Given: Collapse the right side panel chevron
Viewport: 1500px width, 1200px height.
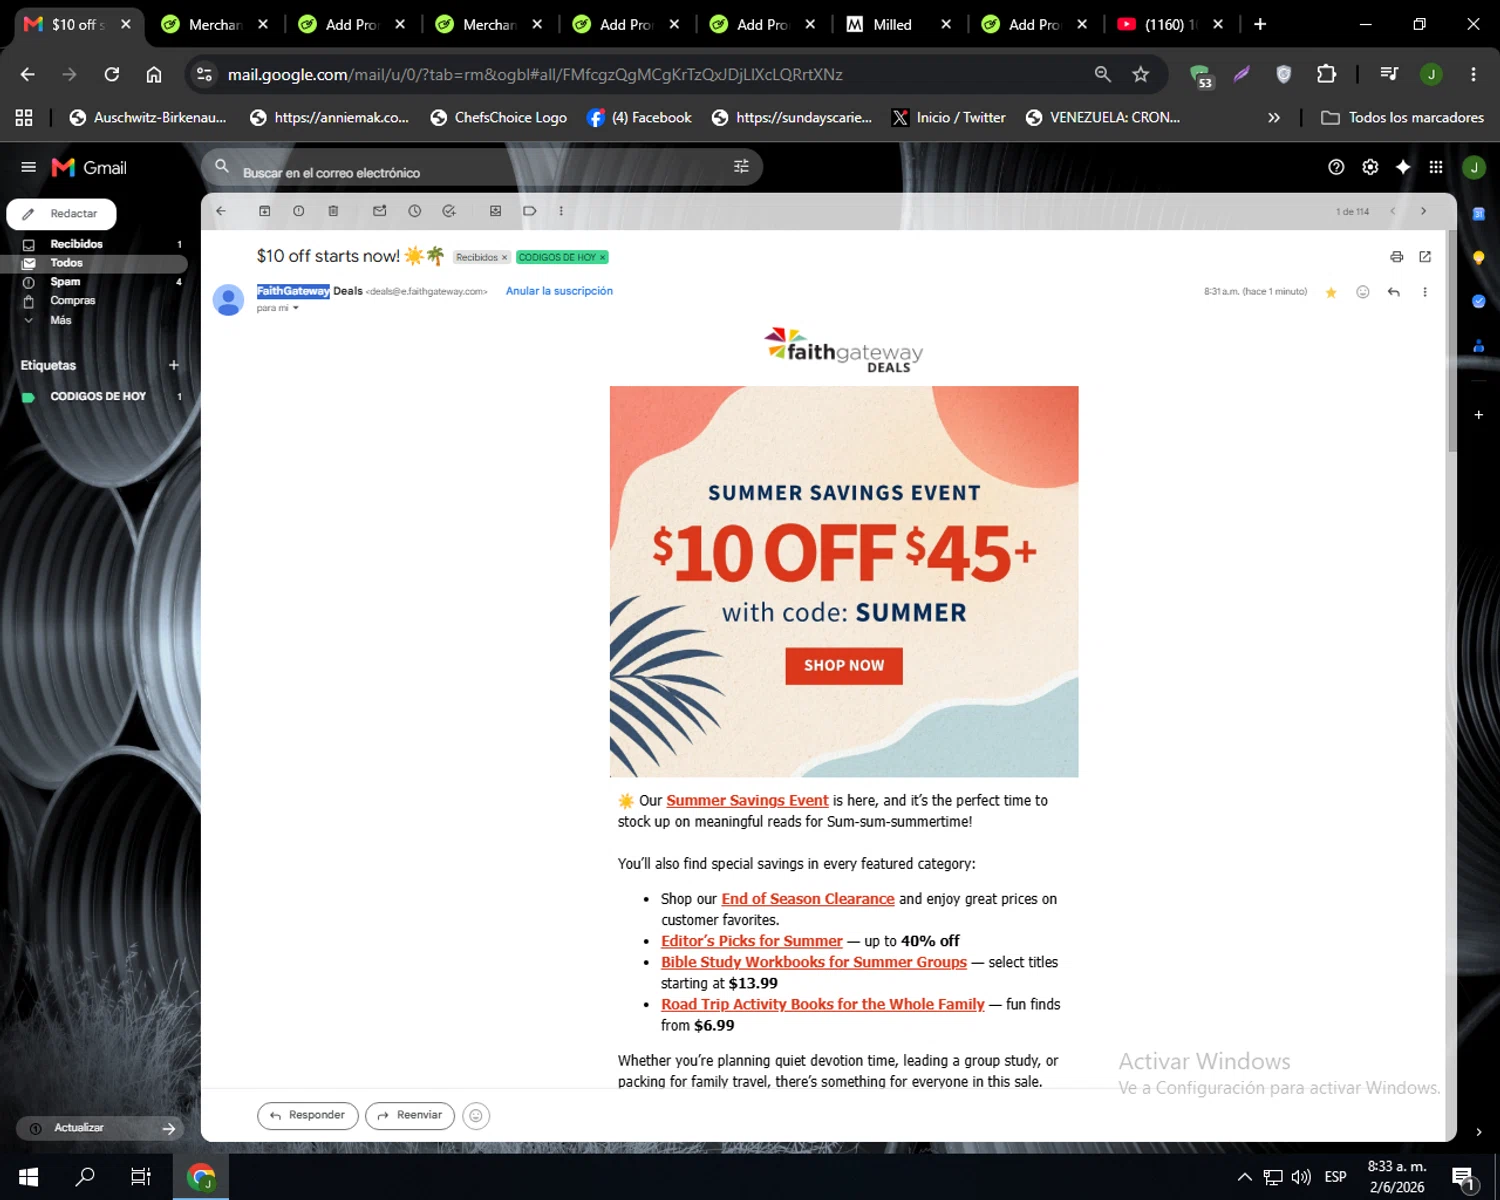Looking at the screenshot, I should [x=1478, y=1132].
